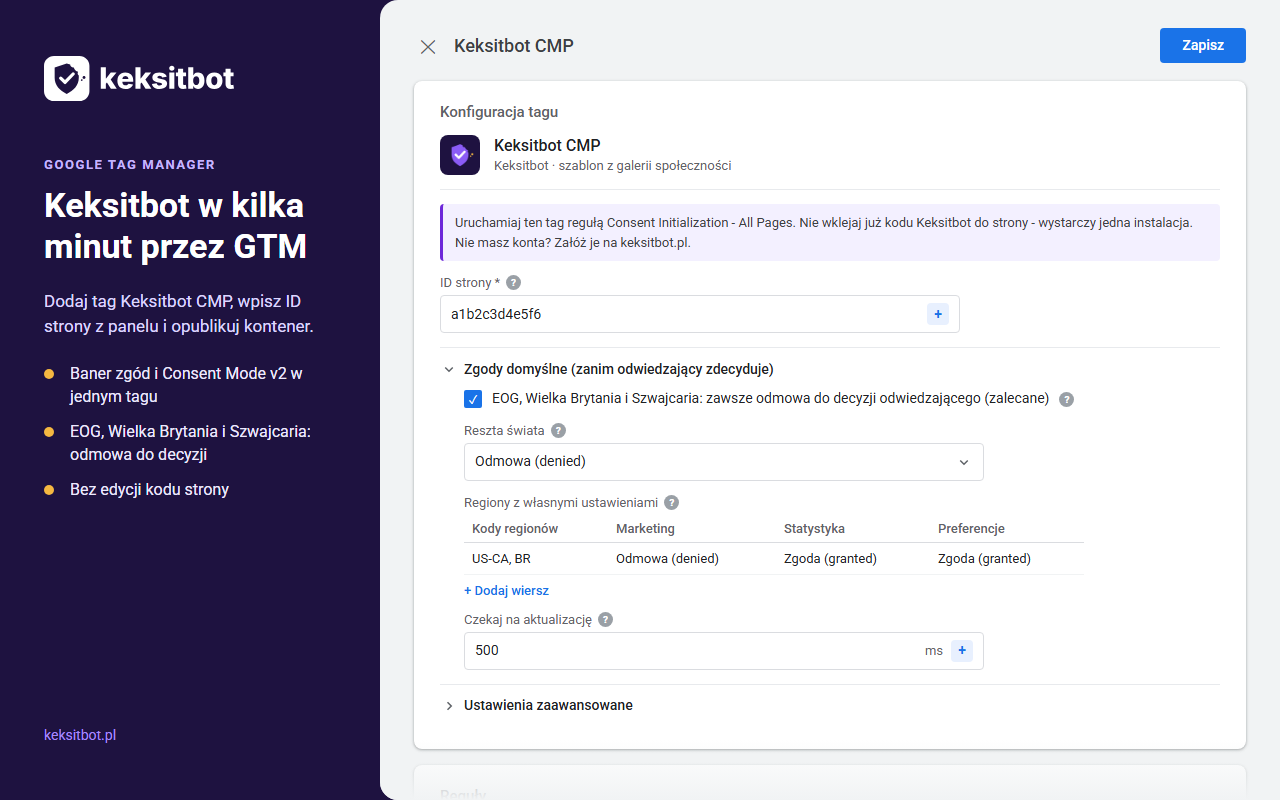This screenshot has width=1280, height=800.
Task: Click the Keksitbot CMP tag template icon
Action: (x=460, y=155)
